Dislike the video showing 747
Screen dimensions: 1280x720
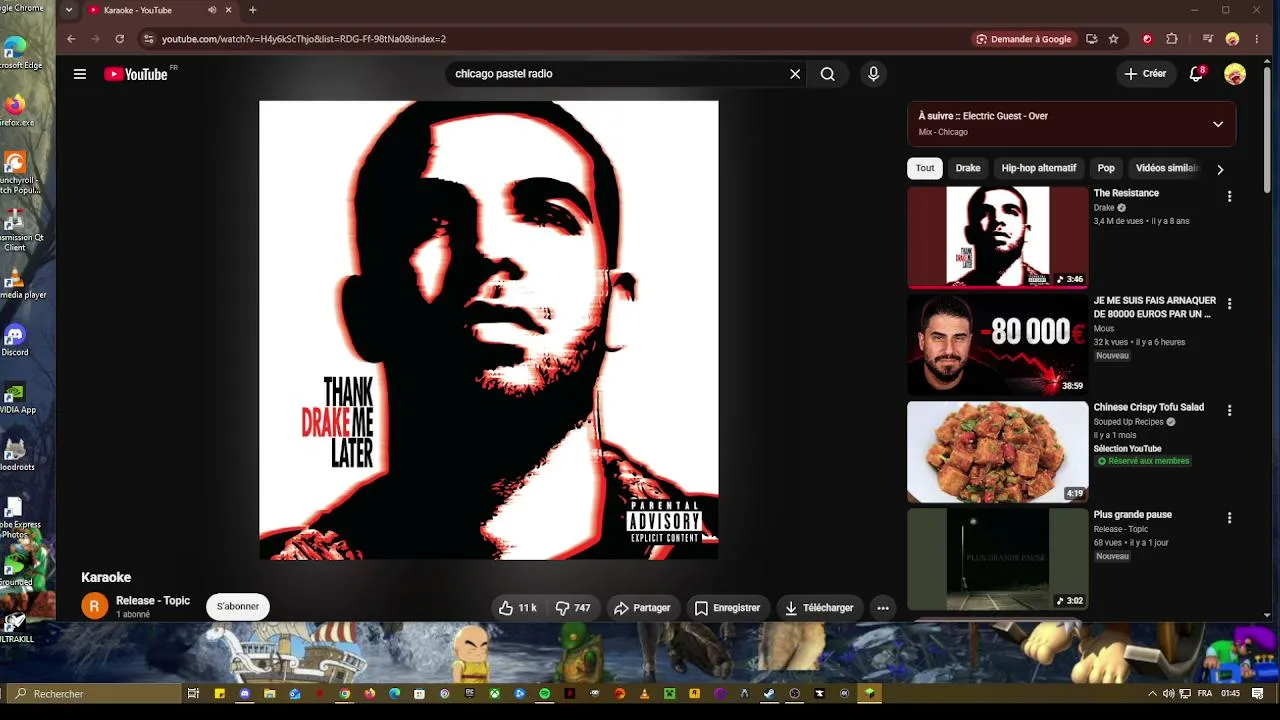573,608
